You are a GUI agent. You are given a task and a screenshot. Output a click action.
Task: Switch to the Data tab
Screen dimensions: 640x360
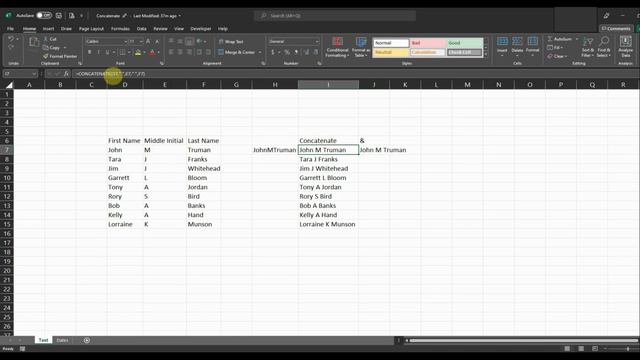142,29
